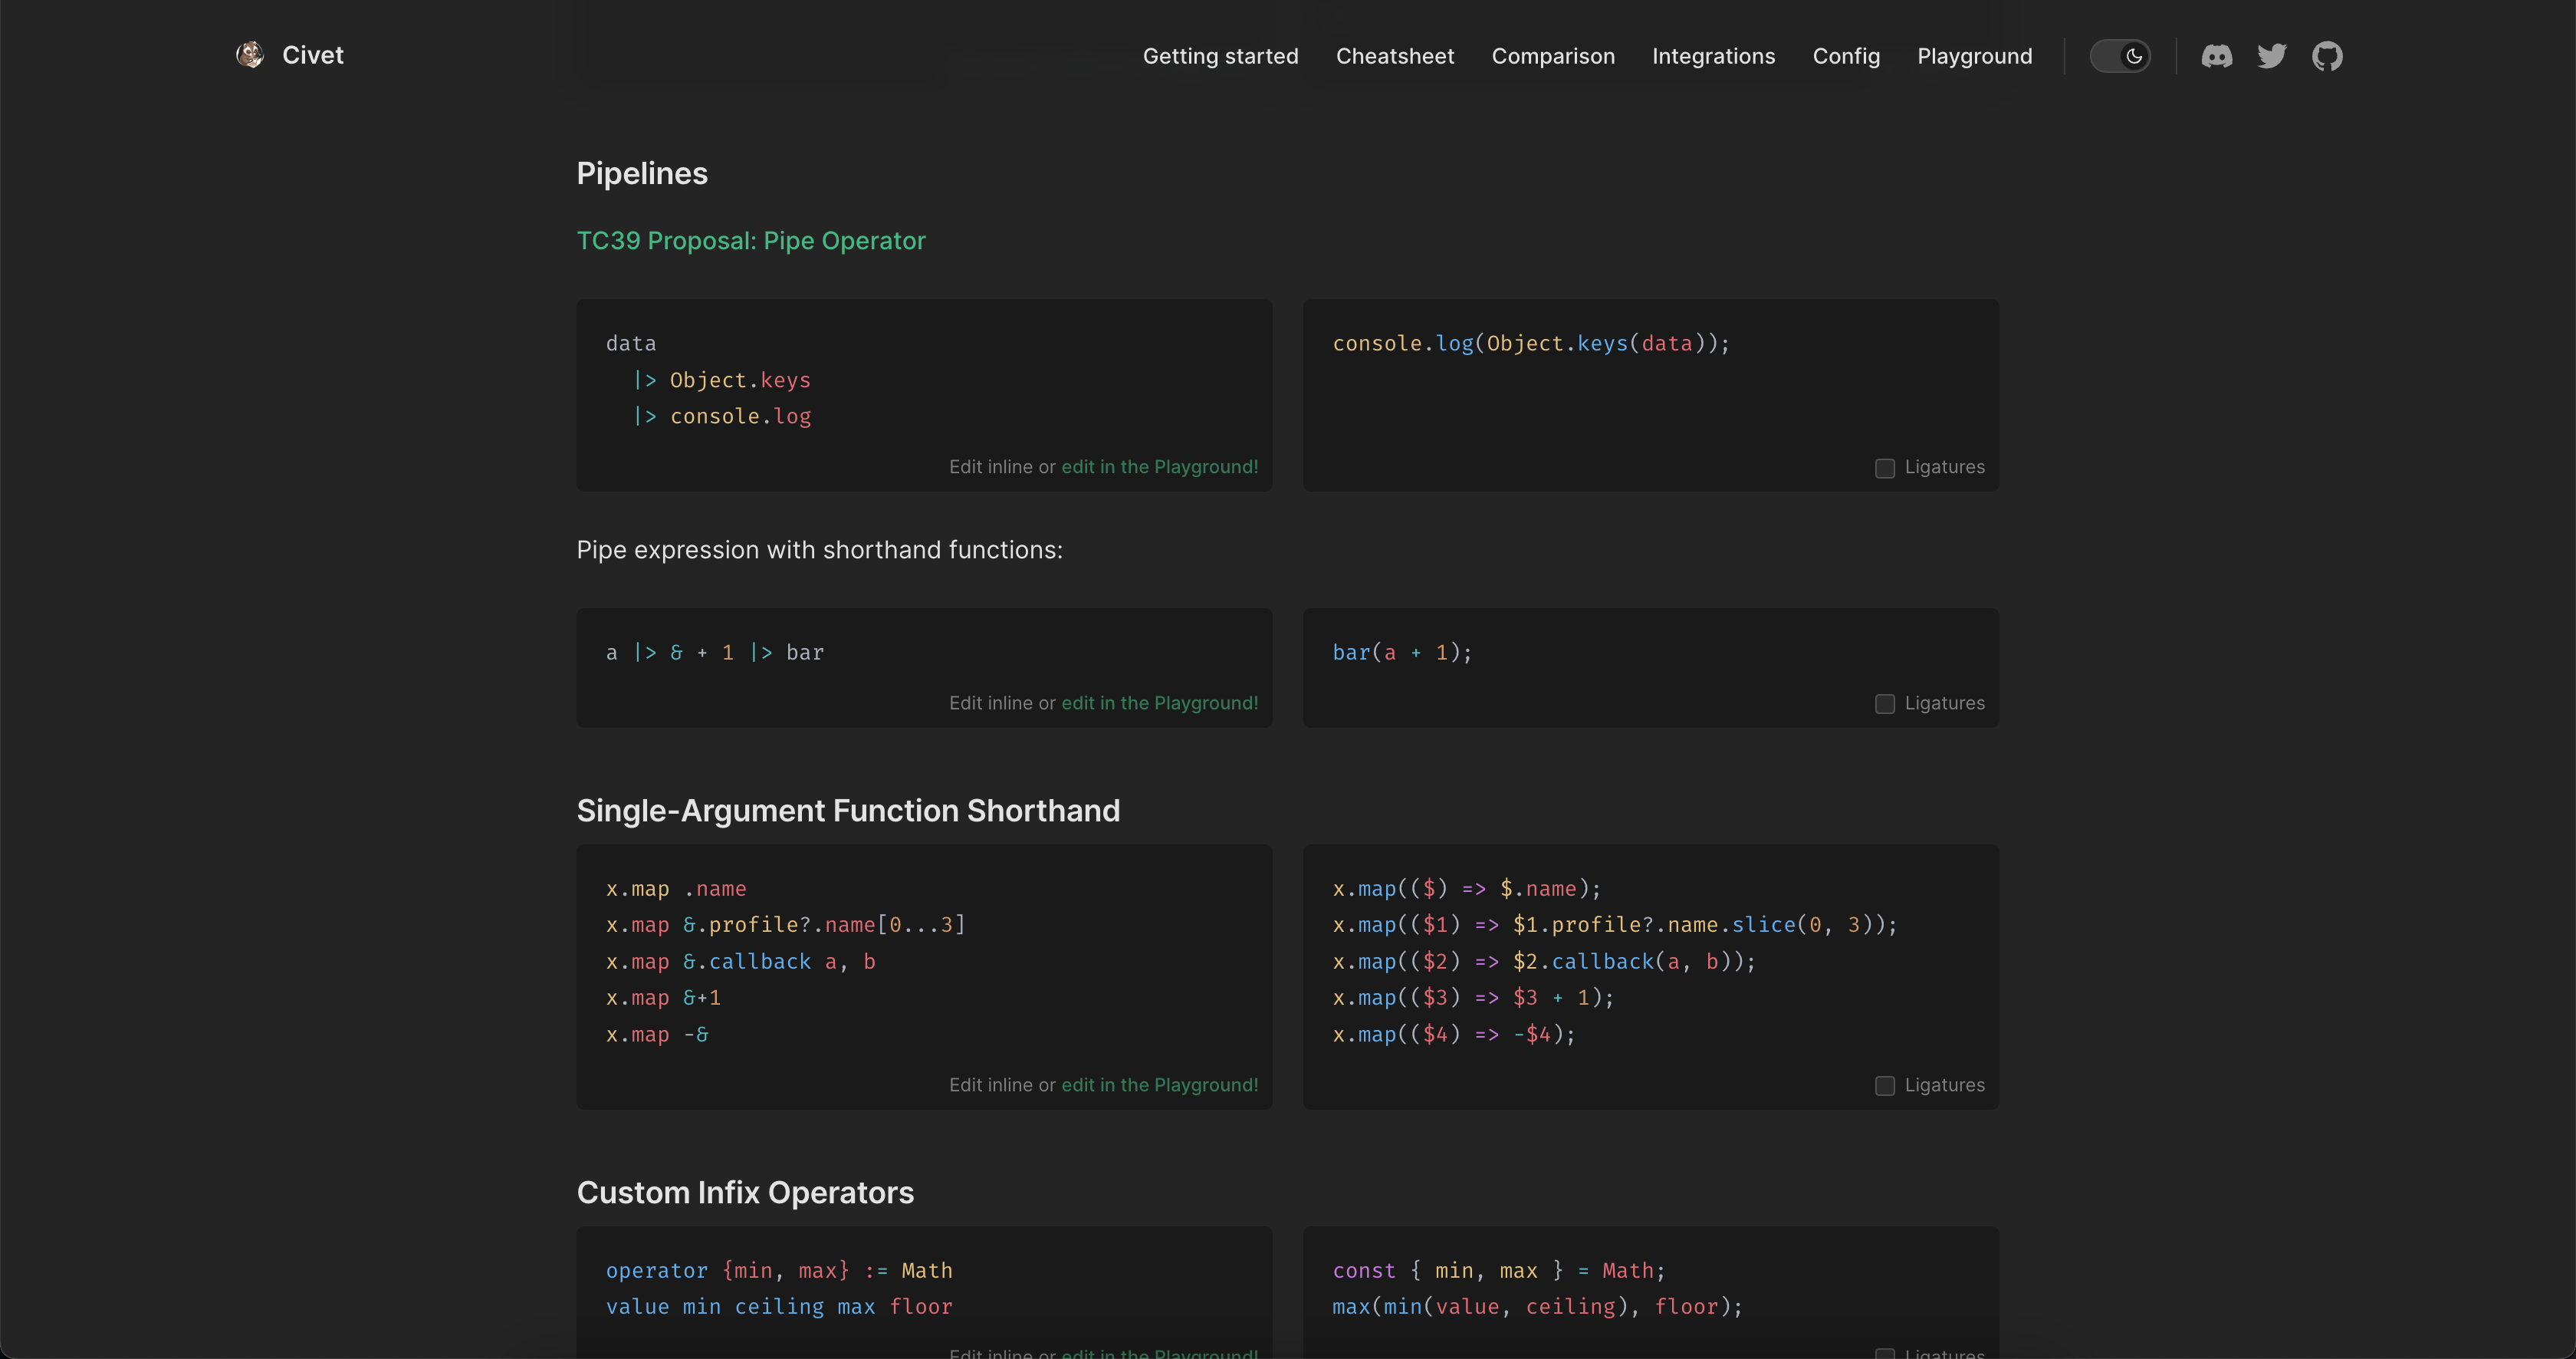Click 'Pipe expression with shorthand functions:' text
Screen dimensions: 2576x1359
819,550
